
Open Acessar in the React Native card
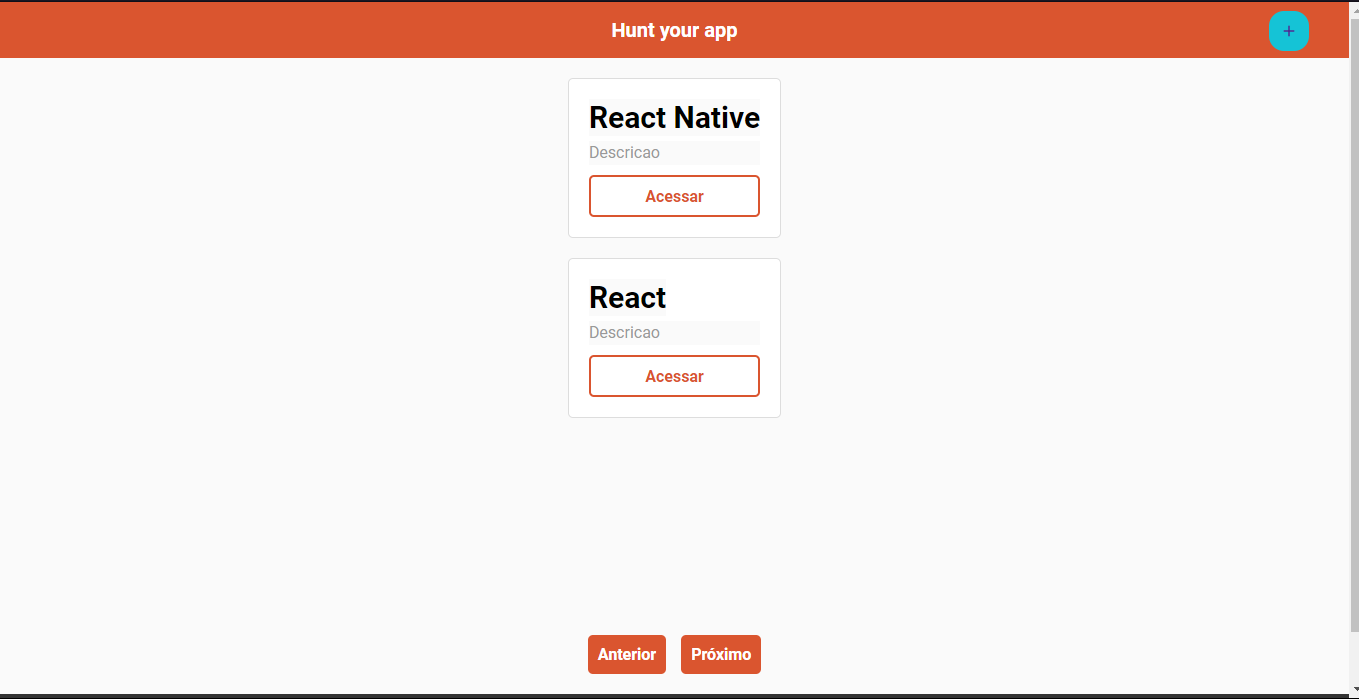[674, 196]
